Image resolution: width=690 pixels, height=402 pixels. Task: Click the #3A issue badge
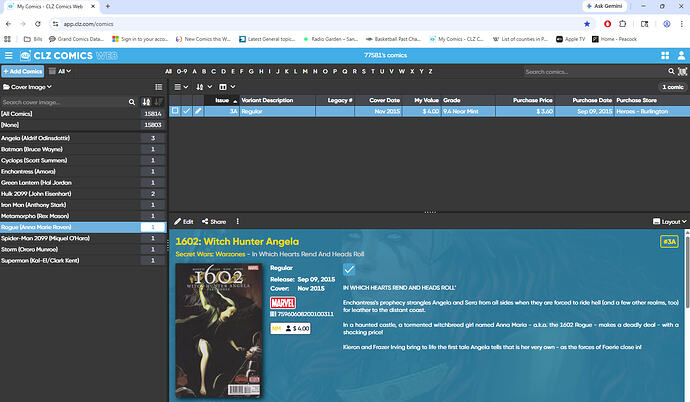[x=669, y=241]
